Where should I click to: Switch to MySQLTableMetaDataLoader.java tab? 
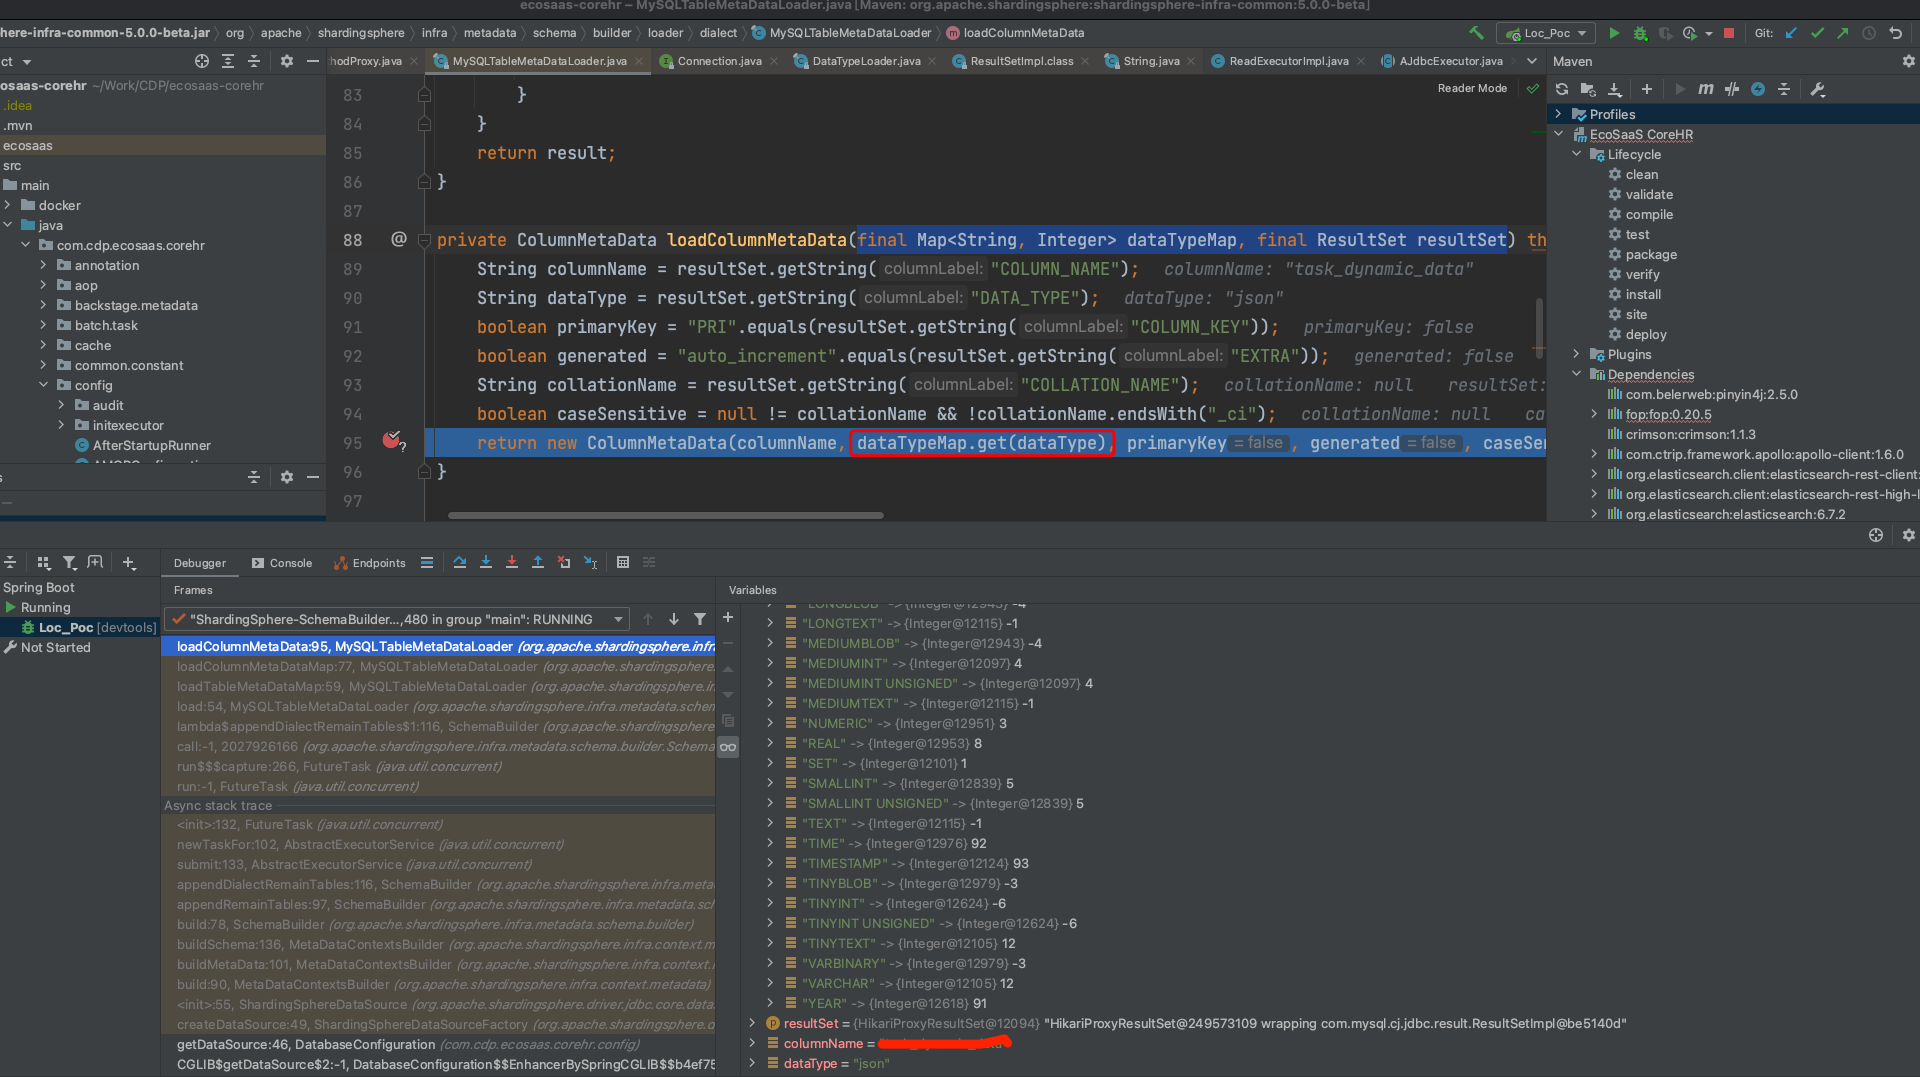coord(539,61)
